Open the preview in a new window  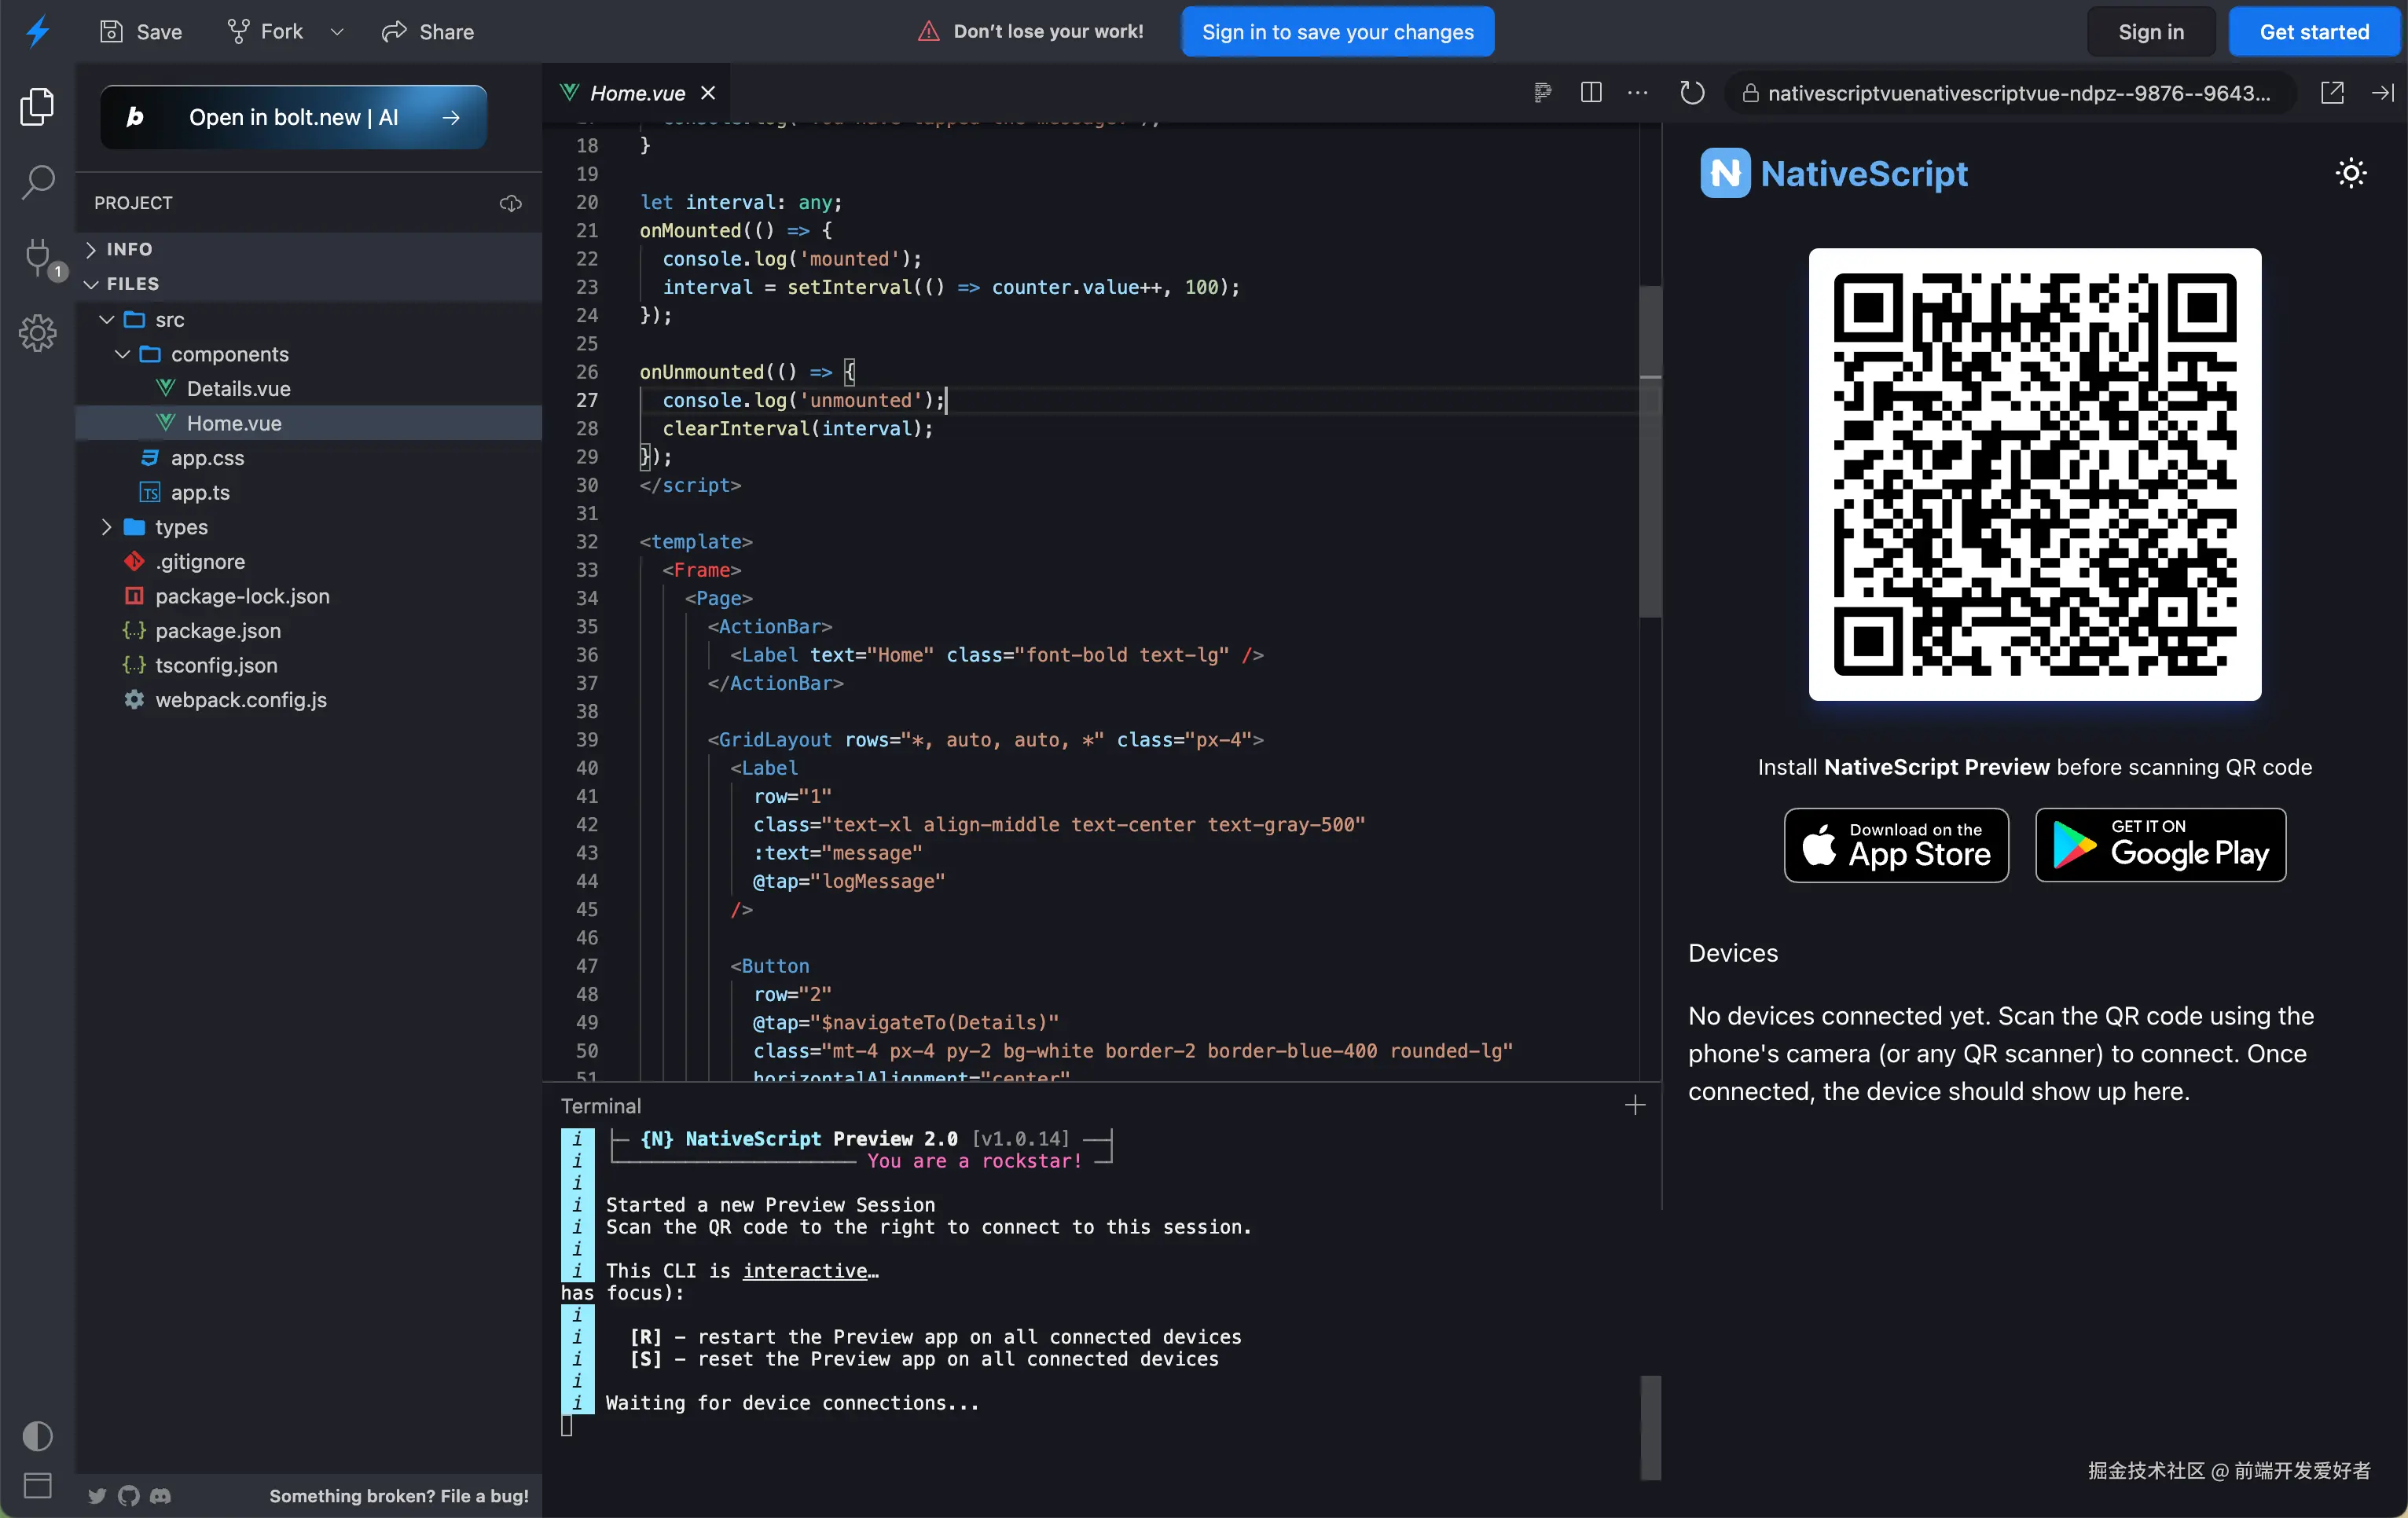click(x=2331, y=93)
